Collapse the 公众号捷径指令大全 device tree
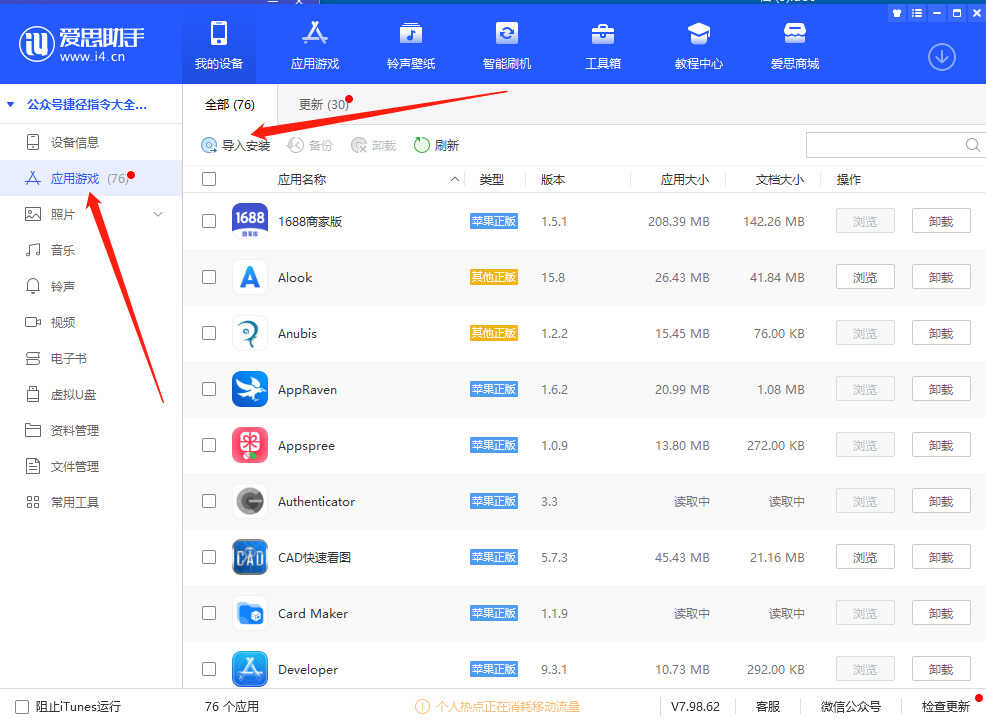986x723 pixels. pos(11,104)
